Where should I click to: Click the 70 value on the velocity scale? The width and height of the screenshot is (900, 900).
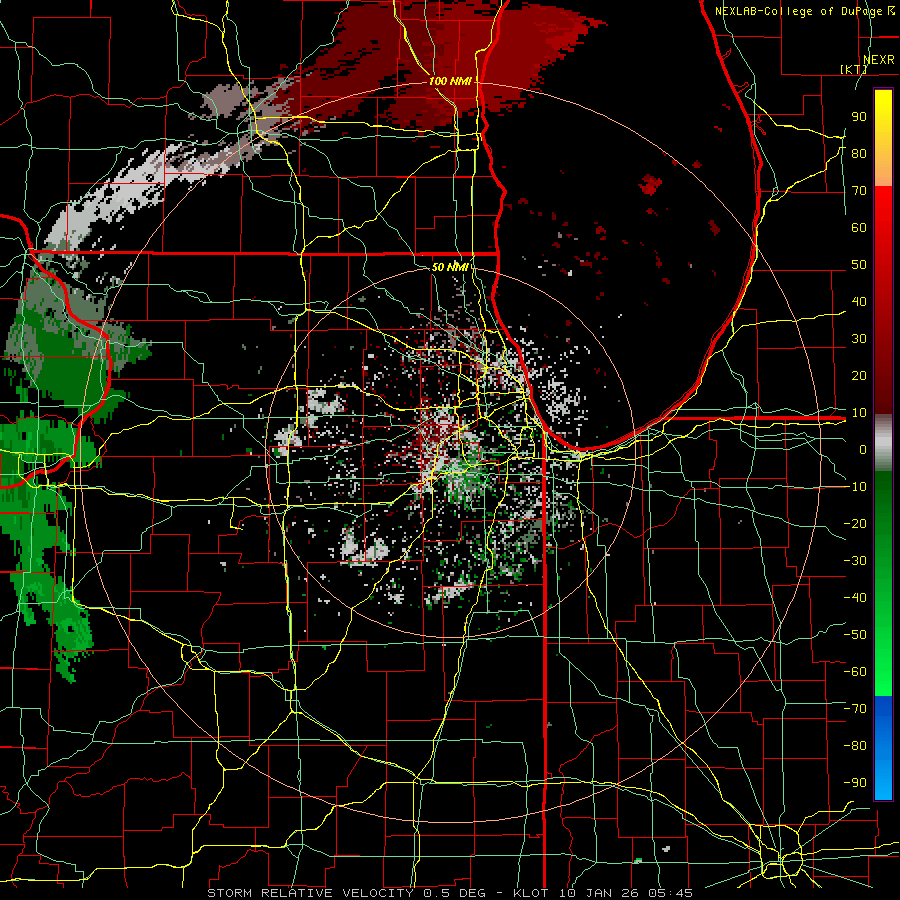click(859, 191)
